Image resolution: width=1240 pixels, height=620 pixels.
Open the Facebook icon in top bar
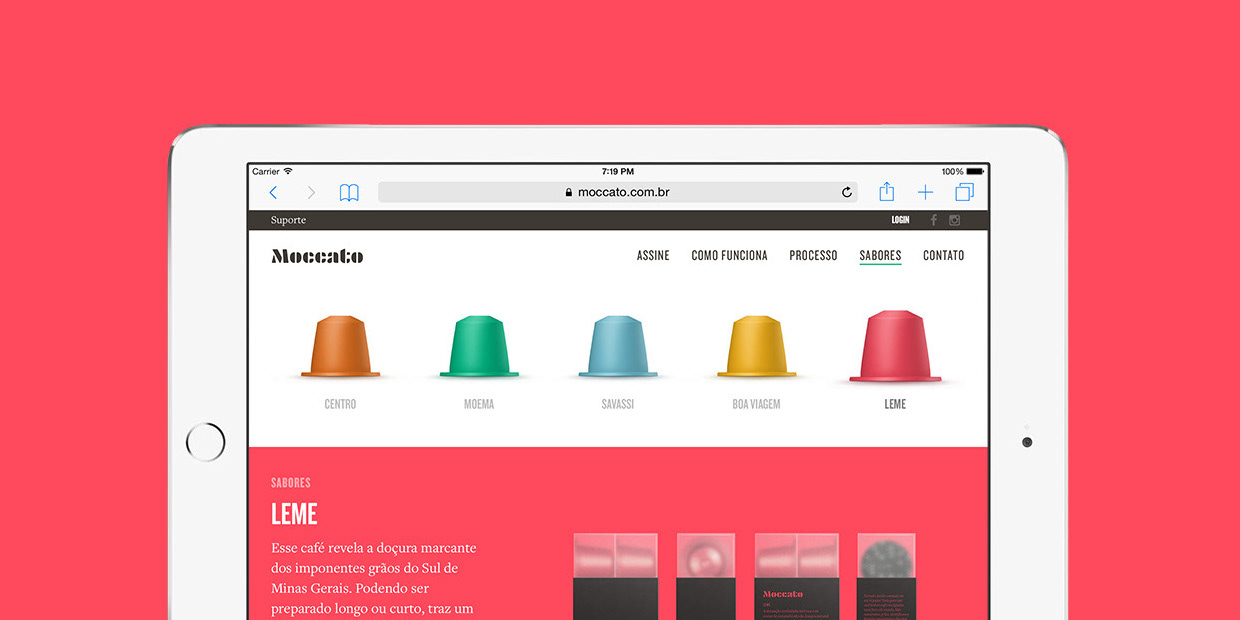[x=934, y=220]
